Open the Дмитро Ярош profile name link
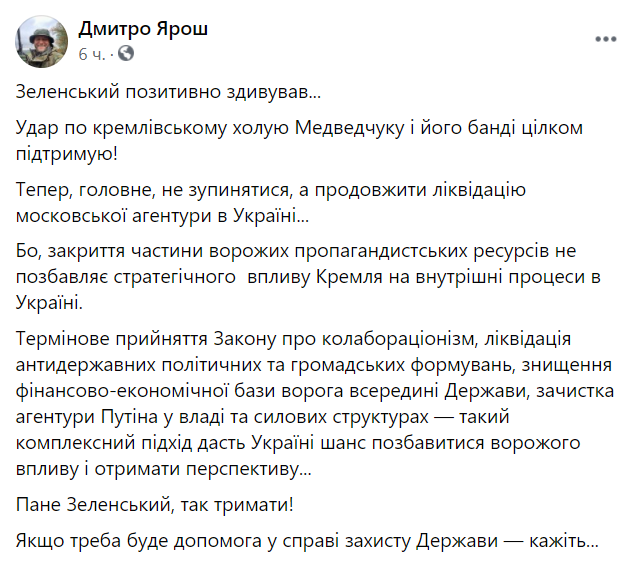This screenshot has width=641, height=568. (x=143, y=29)
